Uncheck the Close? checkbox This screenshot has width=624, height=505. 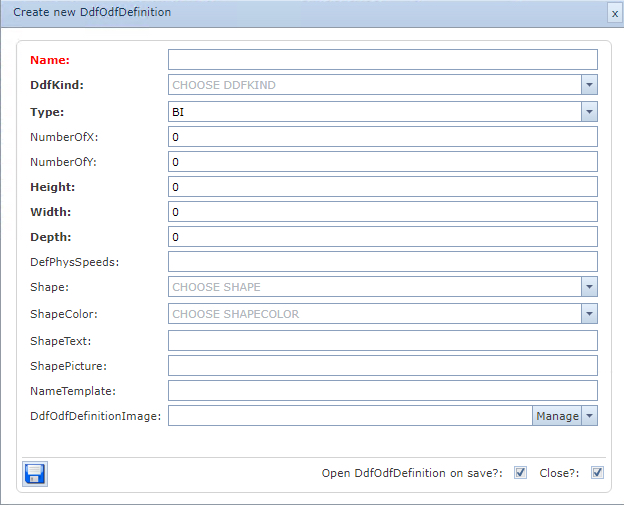point(597,473)
